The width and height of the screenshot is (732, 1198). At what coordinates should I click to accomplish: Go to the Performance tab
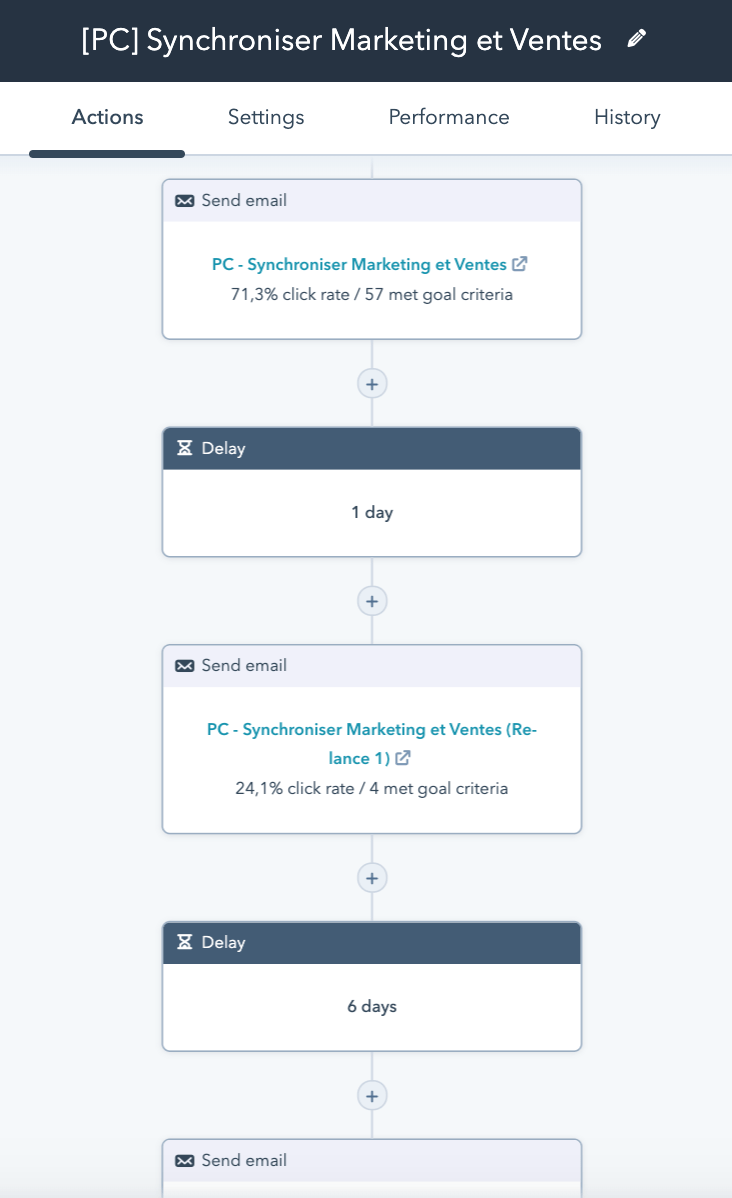(449, 117)
